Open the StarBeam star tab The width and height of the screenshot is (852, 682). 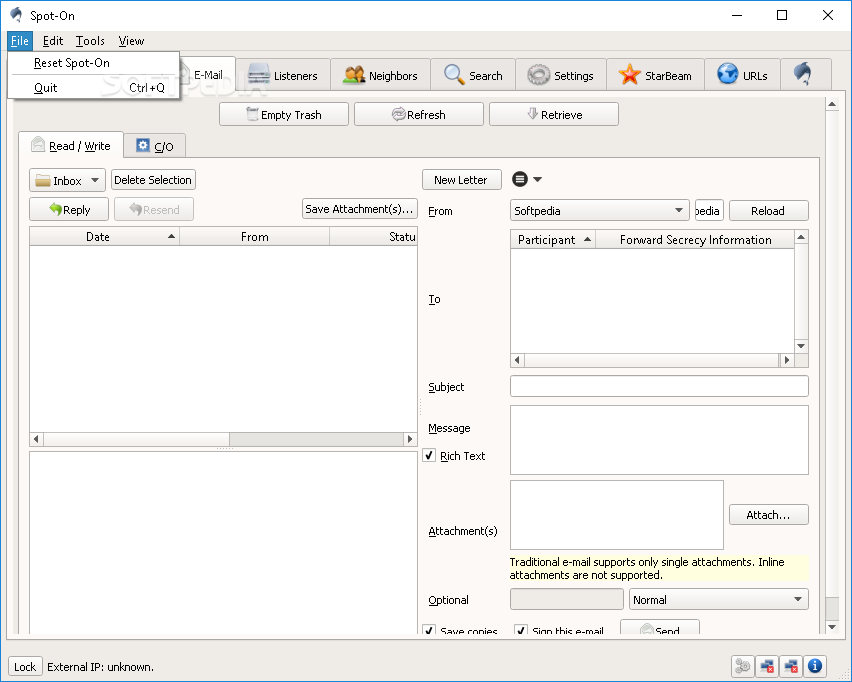coord(655,75)
